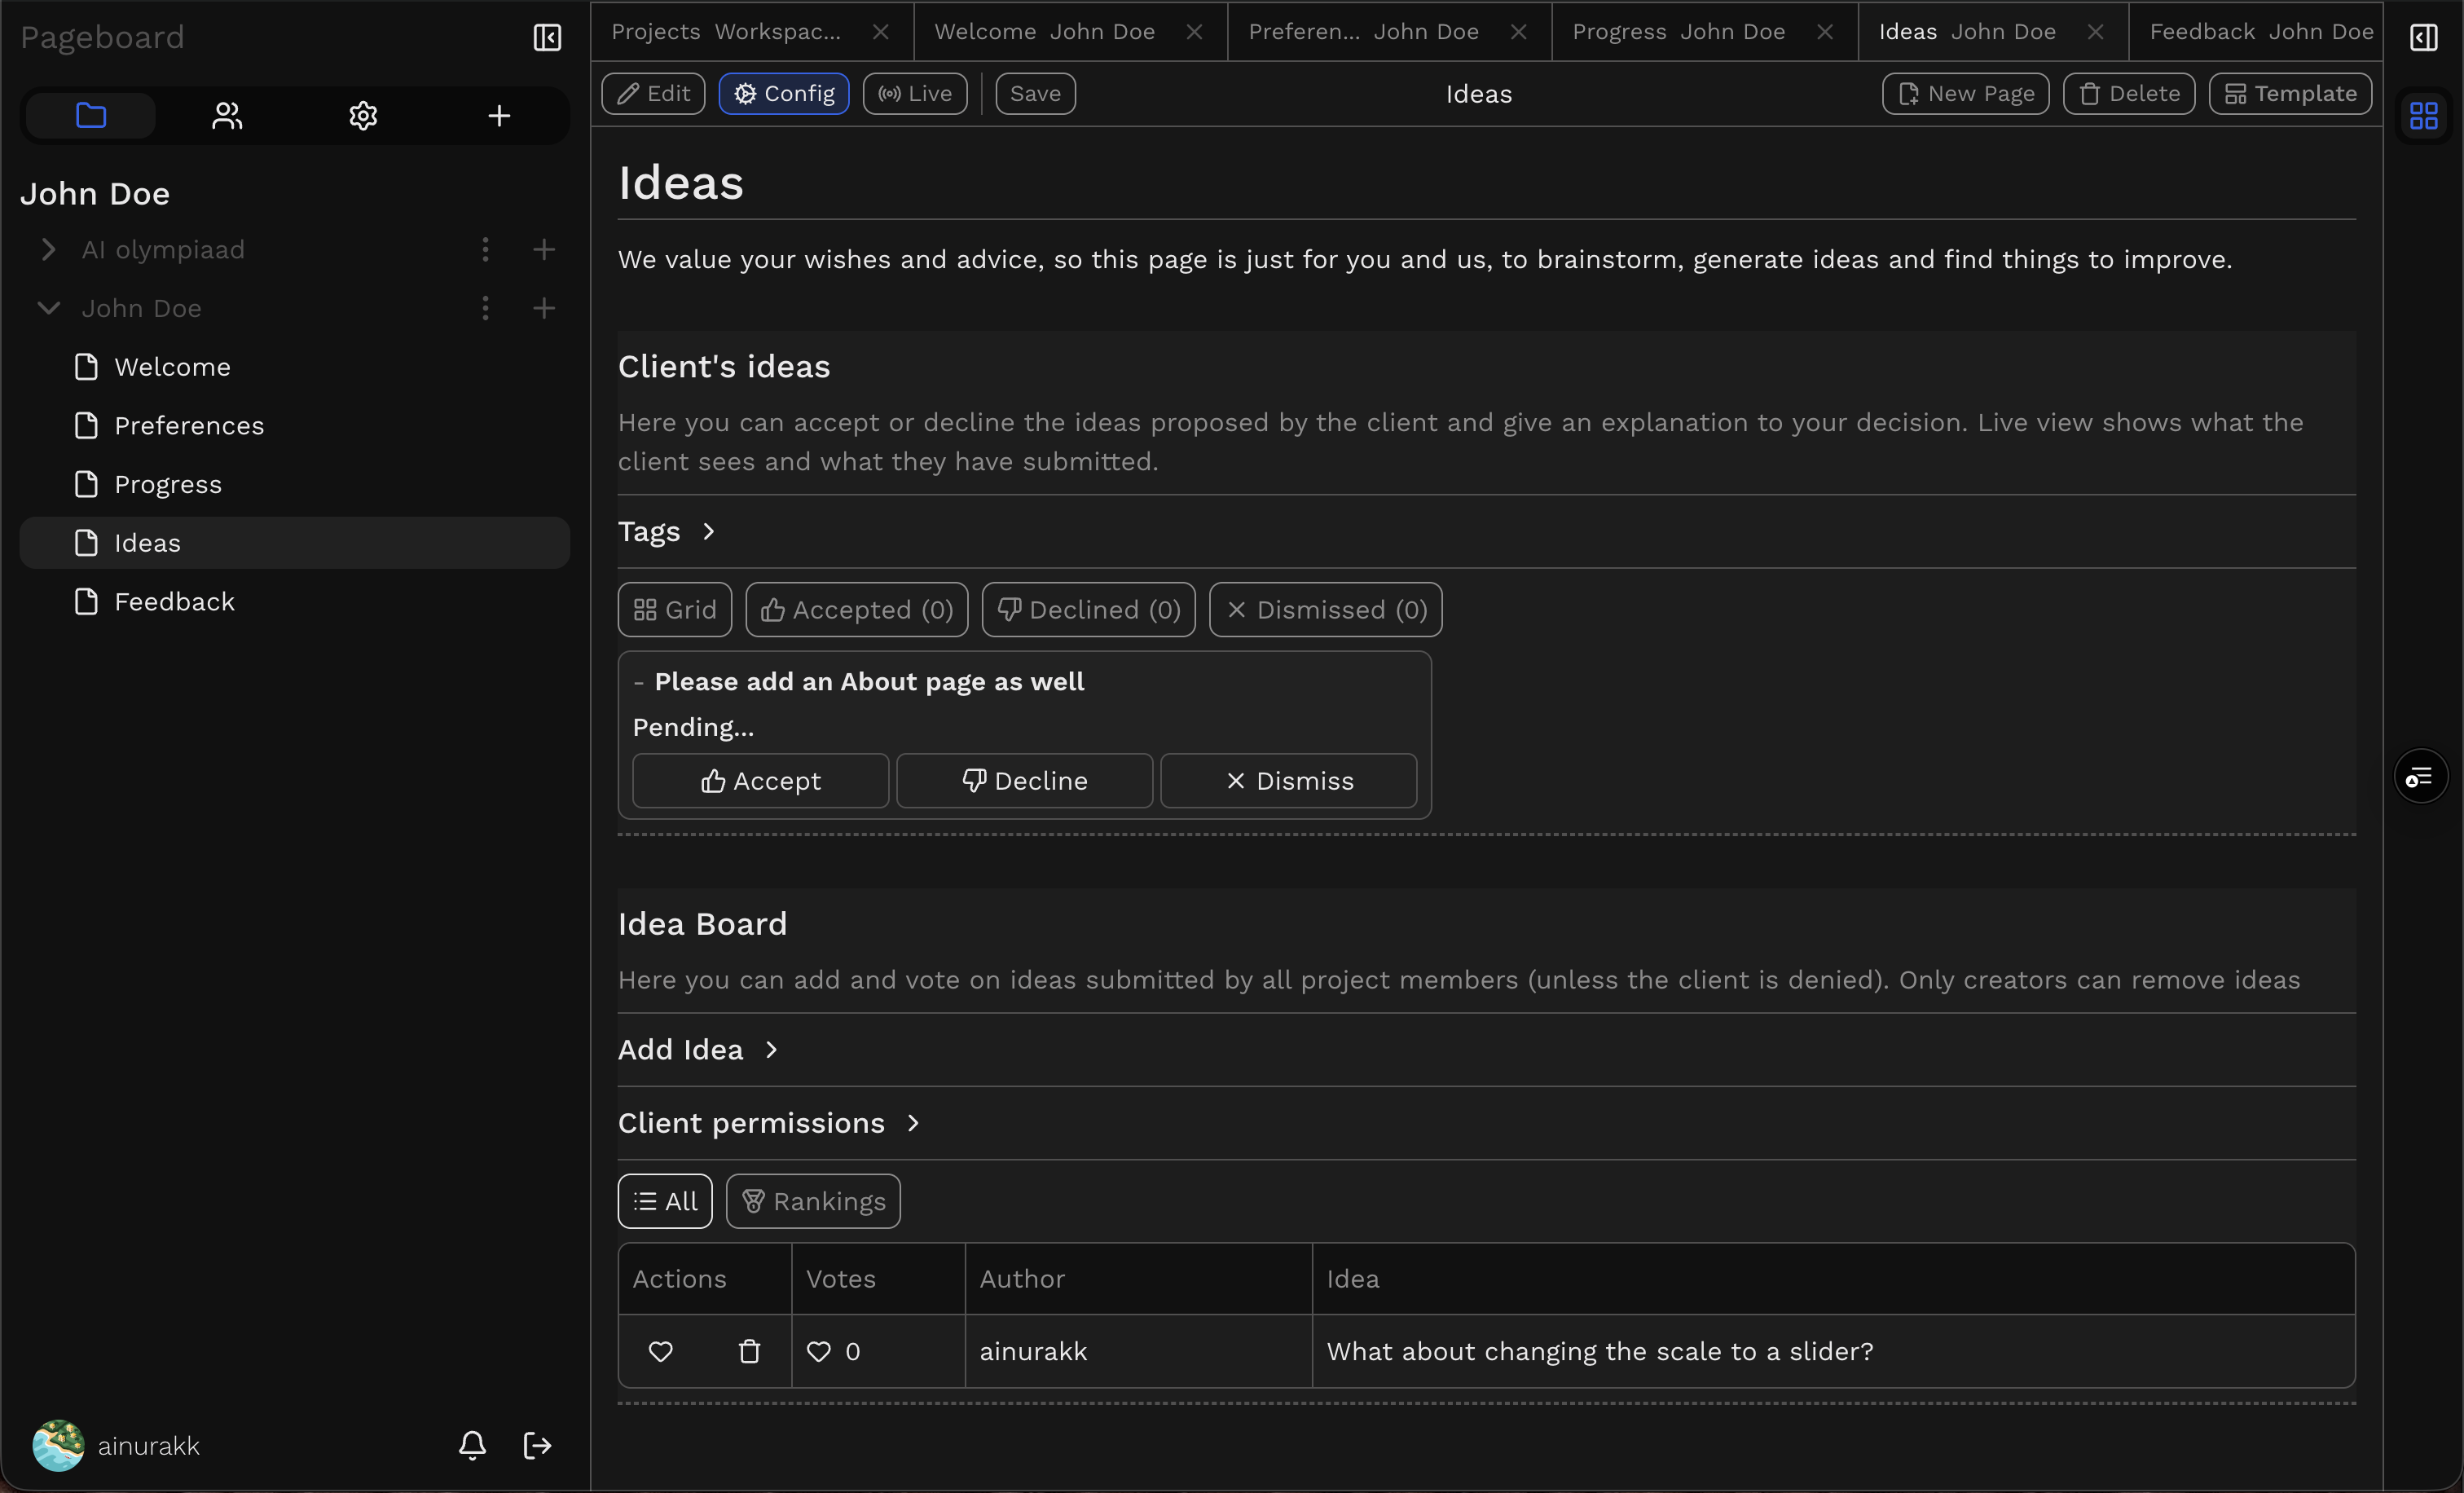Click the notifications bell icon

[472, 1445]
